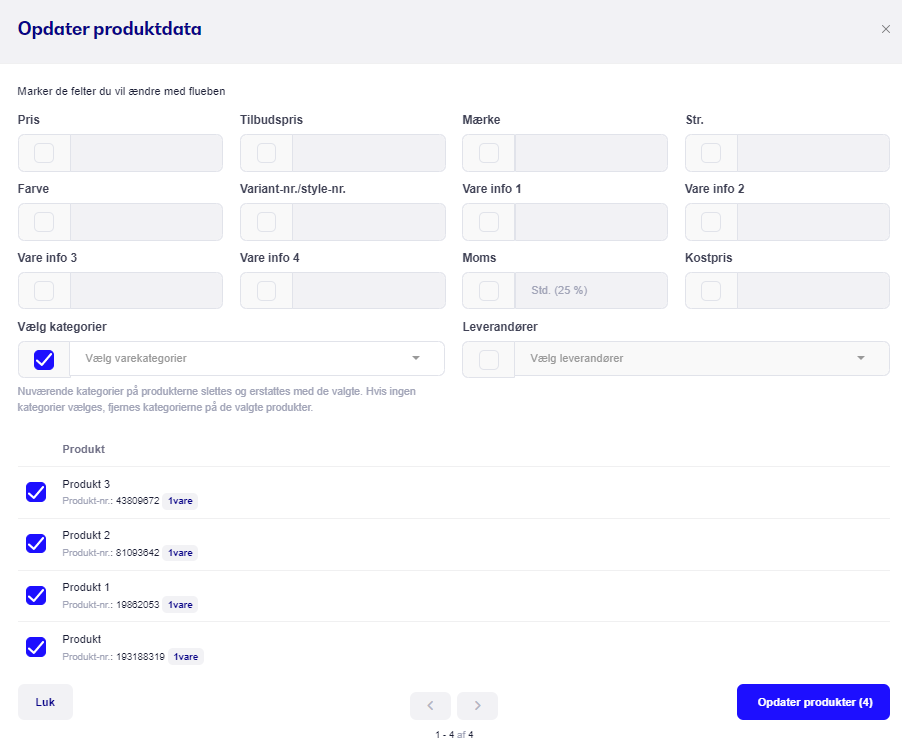
Task: Click the Tilbudspris input field
Action: 369,153
